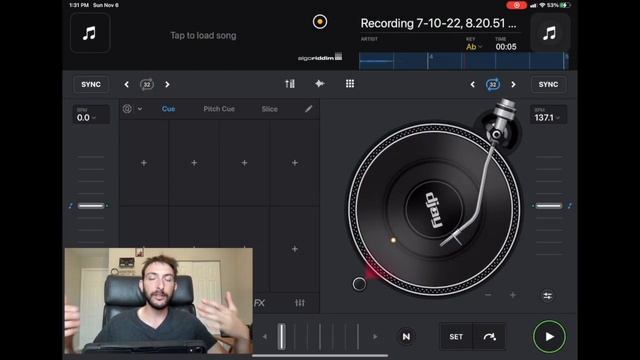Switch to the waveform view icon
The height and width of the screenshot is (360, 640).
tap(320, 84)
